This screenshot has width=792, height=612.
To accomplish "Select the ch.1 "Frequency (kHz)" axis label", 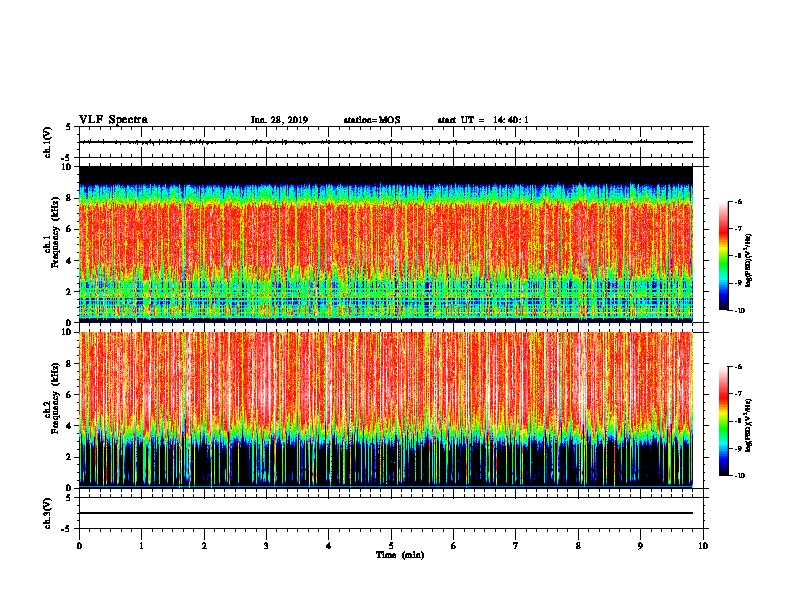I will pyautogui.click(x=56, y=232).
